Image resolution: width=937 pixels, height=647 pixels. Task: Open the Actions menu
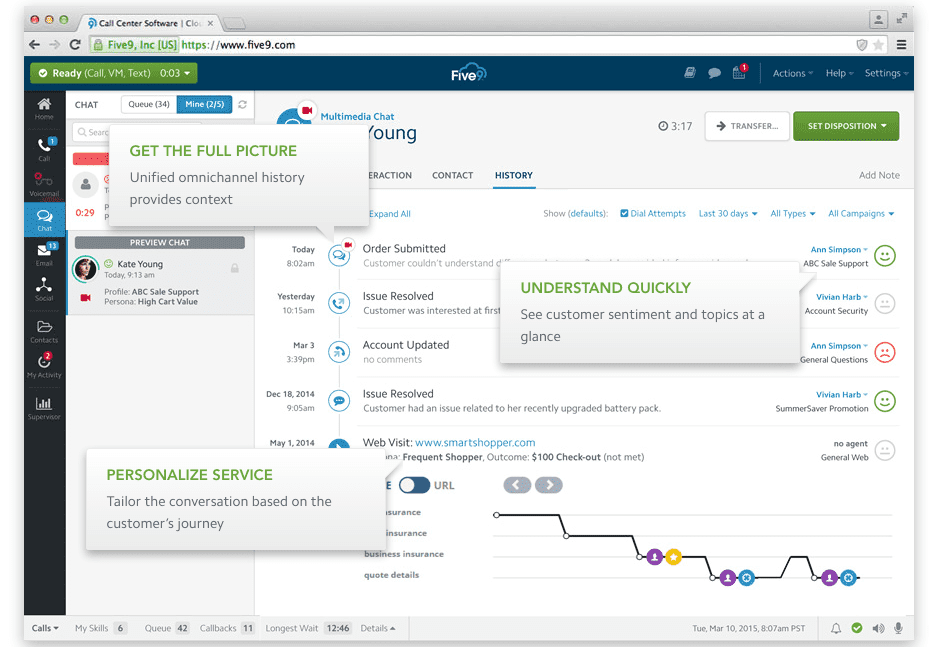tap(792, 73)
